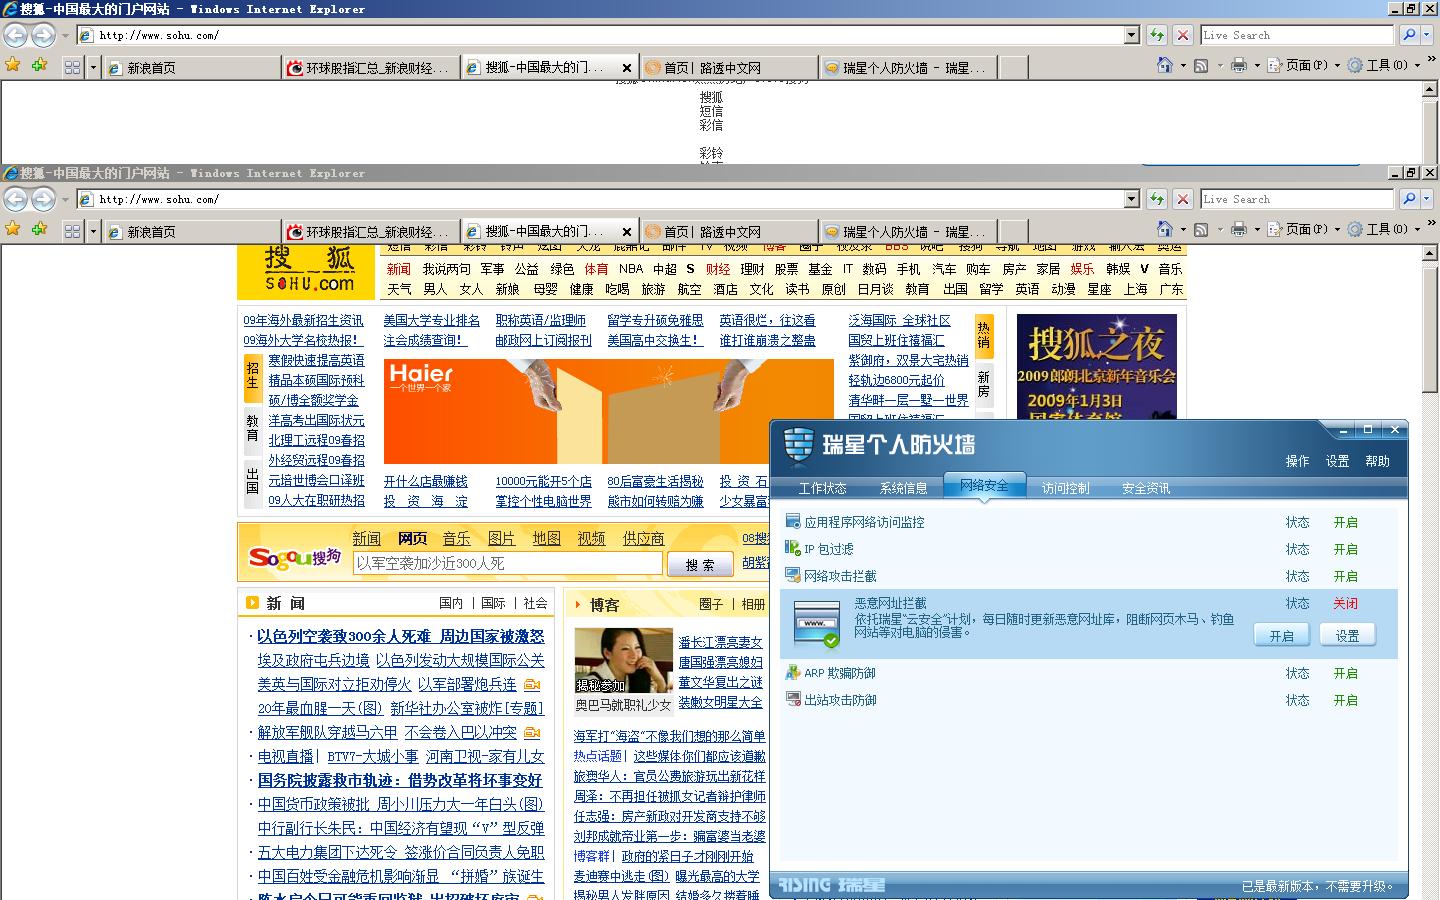Click the 应用程序网络访问监控 row icon in the firewall
The width and height of the screenshot is (1440, 900).
tap(793, 521)
